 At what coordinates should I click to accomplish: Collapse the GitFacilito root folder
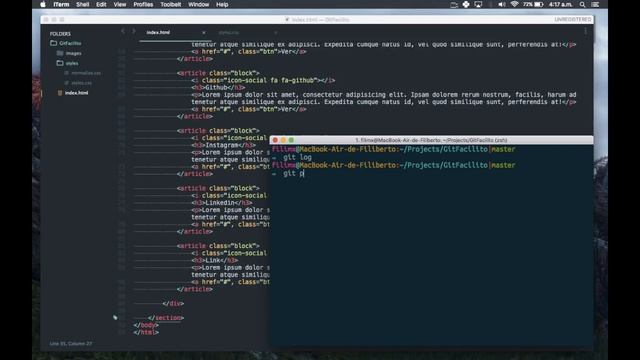(x=65, y=43)
